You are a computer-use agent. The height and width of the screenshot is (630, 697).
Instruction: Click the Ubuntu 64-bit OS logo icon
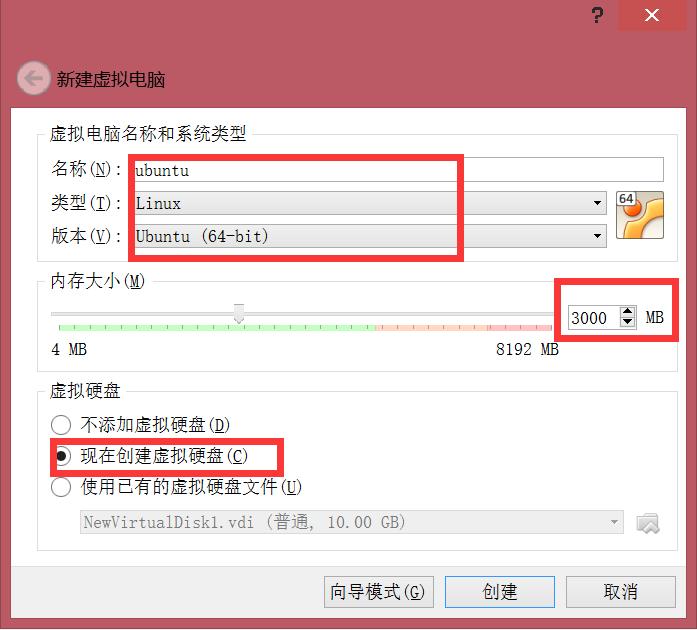pos(640,215)
